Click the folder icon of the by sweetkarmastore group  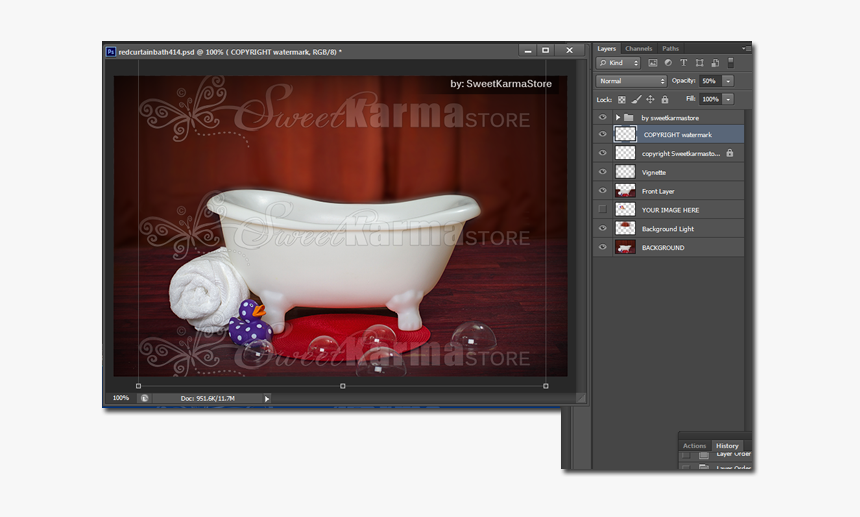629,117
